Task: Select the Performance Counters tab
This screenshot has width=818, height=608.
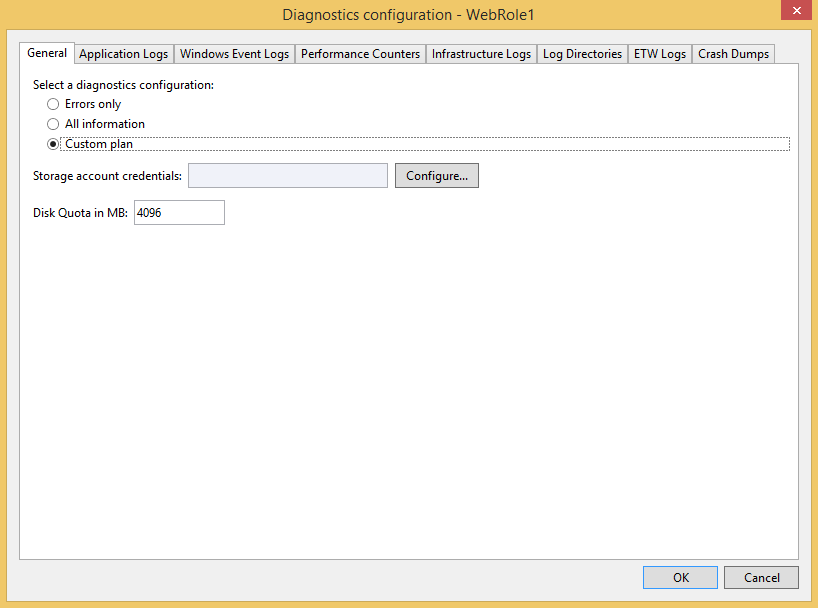Action: tap(360, 54)
